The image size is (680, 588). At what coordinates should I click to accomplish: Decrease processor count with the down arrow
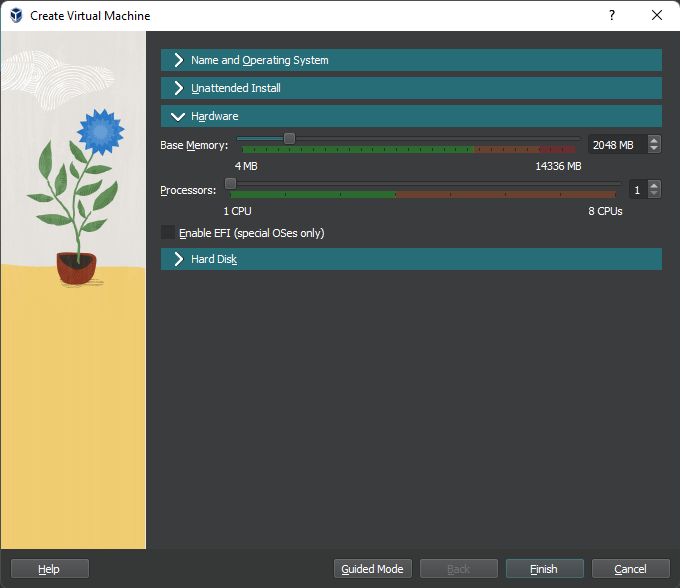pos(654,193)
